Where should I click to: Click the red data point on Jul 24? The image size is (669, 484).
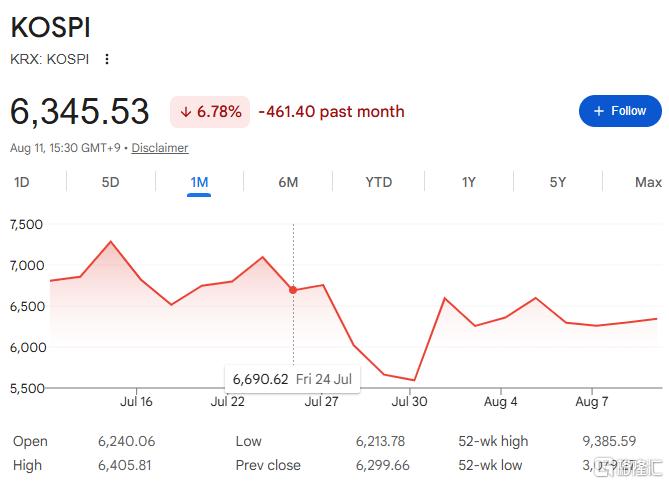point(293,290)
